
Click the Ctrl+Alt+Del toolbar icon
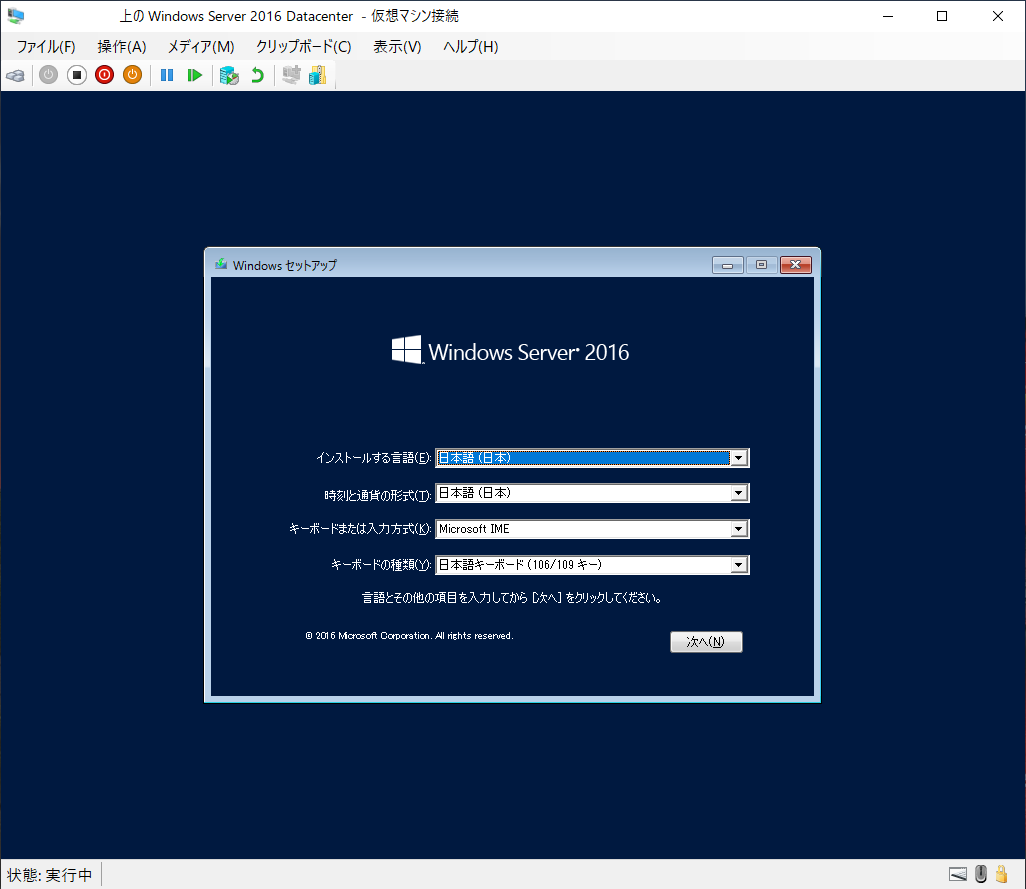tap(15, 76)
